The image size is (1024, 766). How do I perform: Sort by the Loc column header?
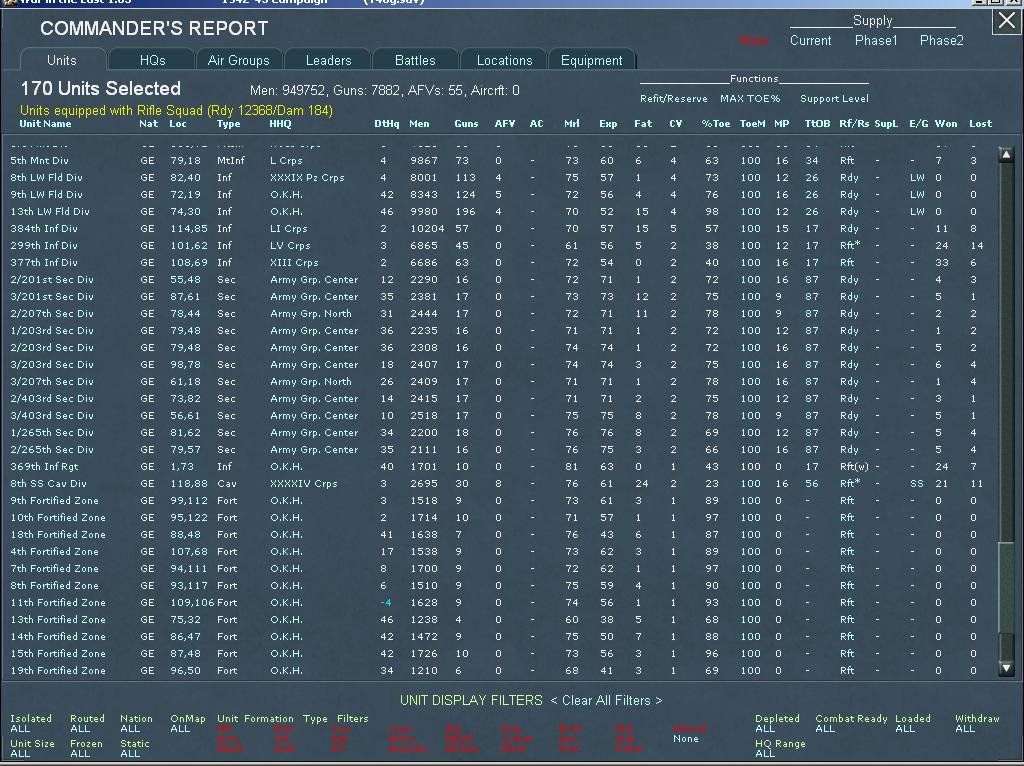click(178, 123)
